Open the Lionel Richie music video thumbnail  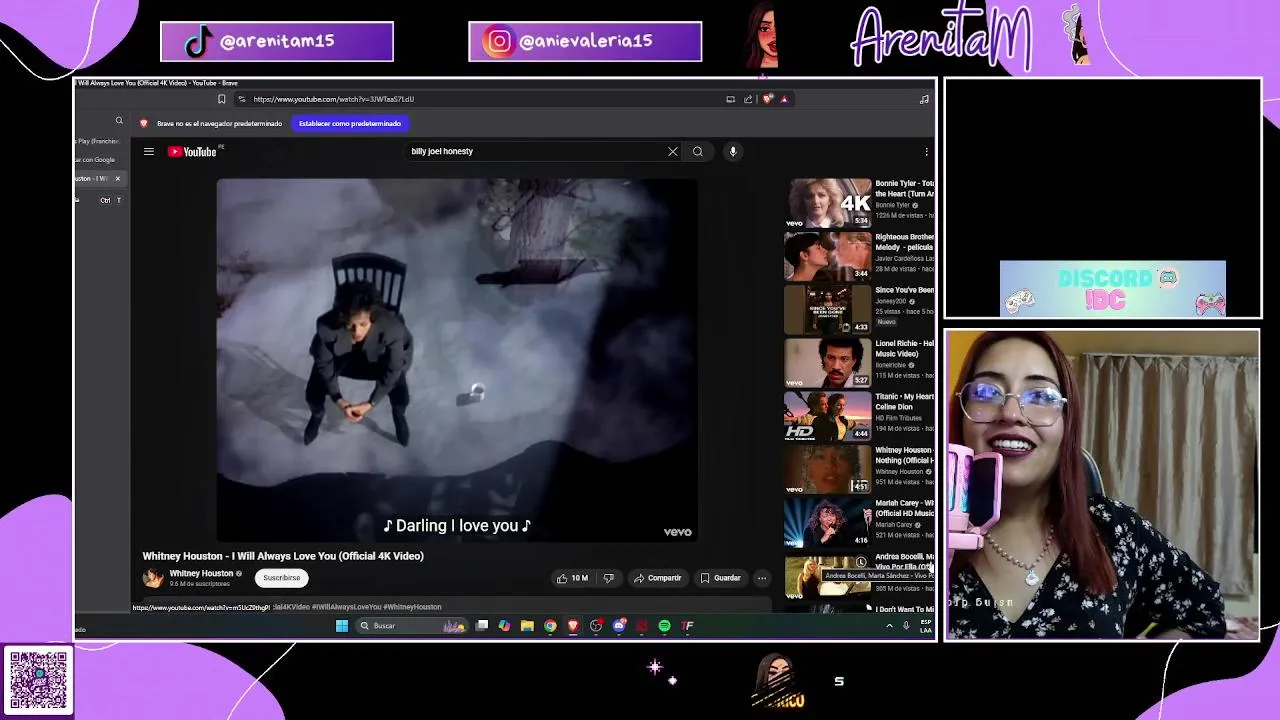click(x=828, y=362)
